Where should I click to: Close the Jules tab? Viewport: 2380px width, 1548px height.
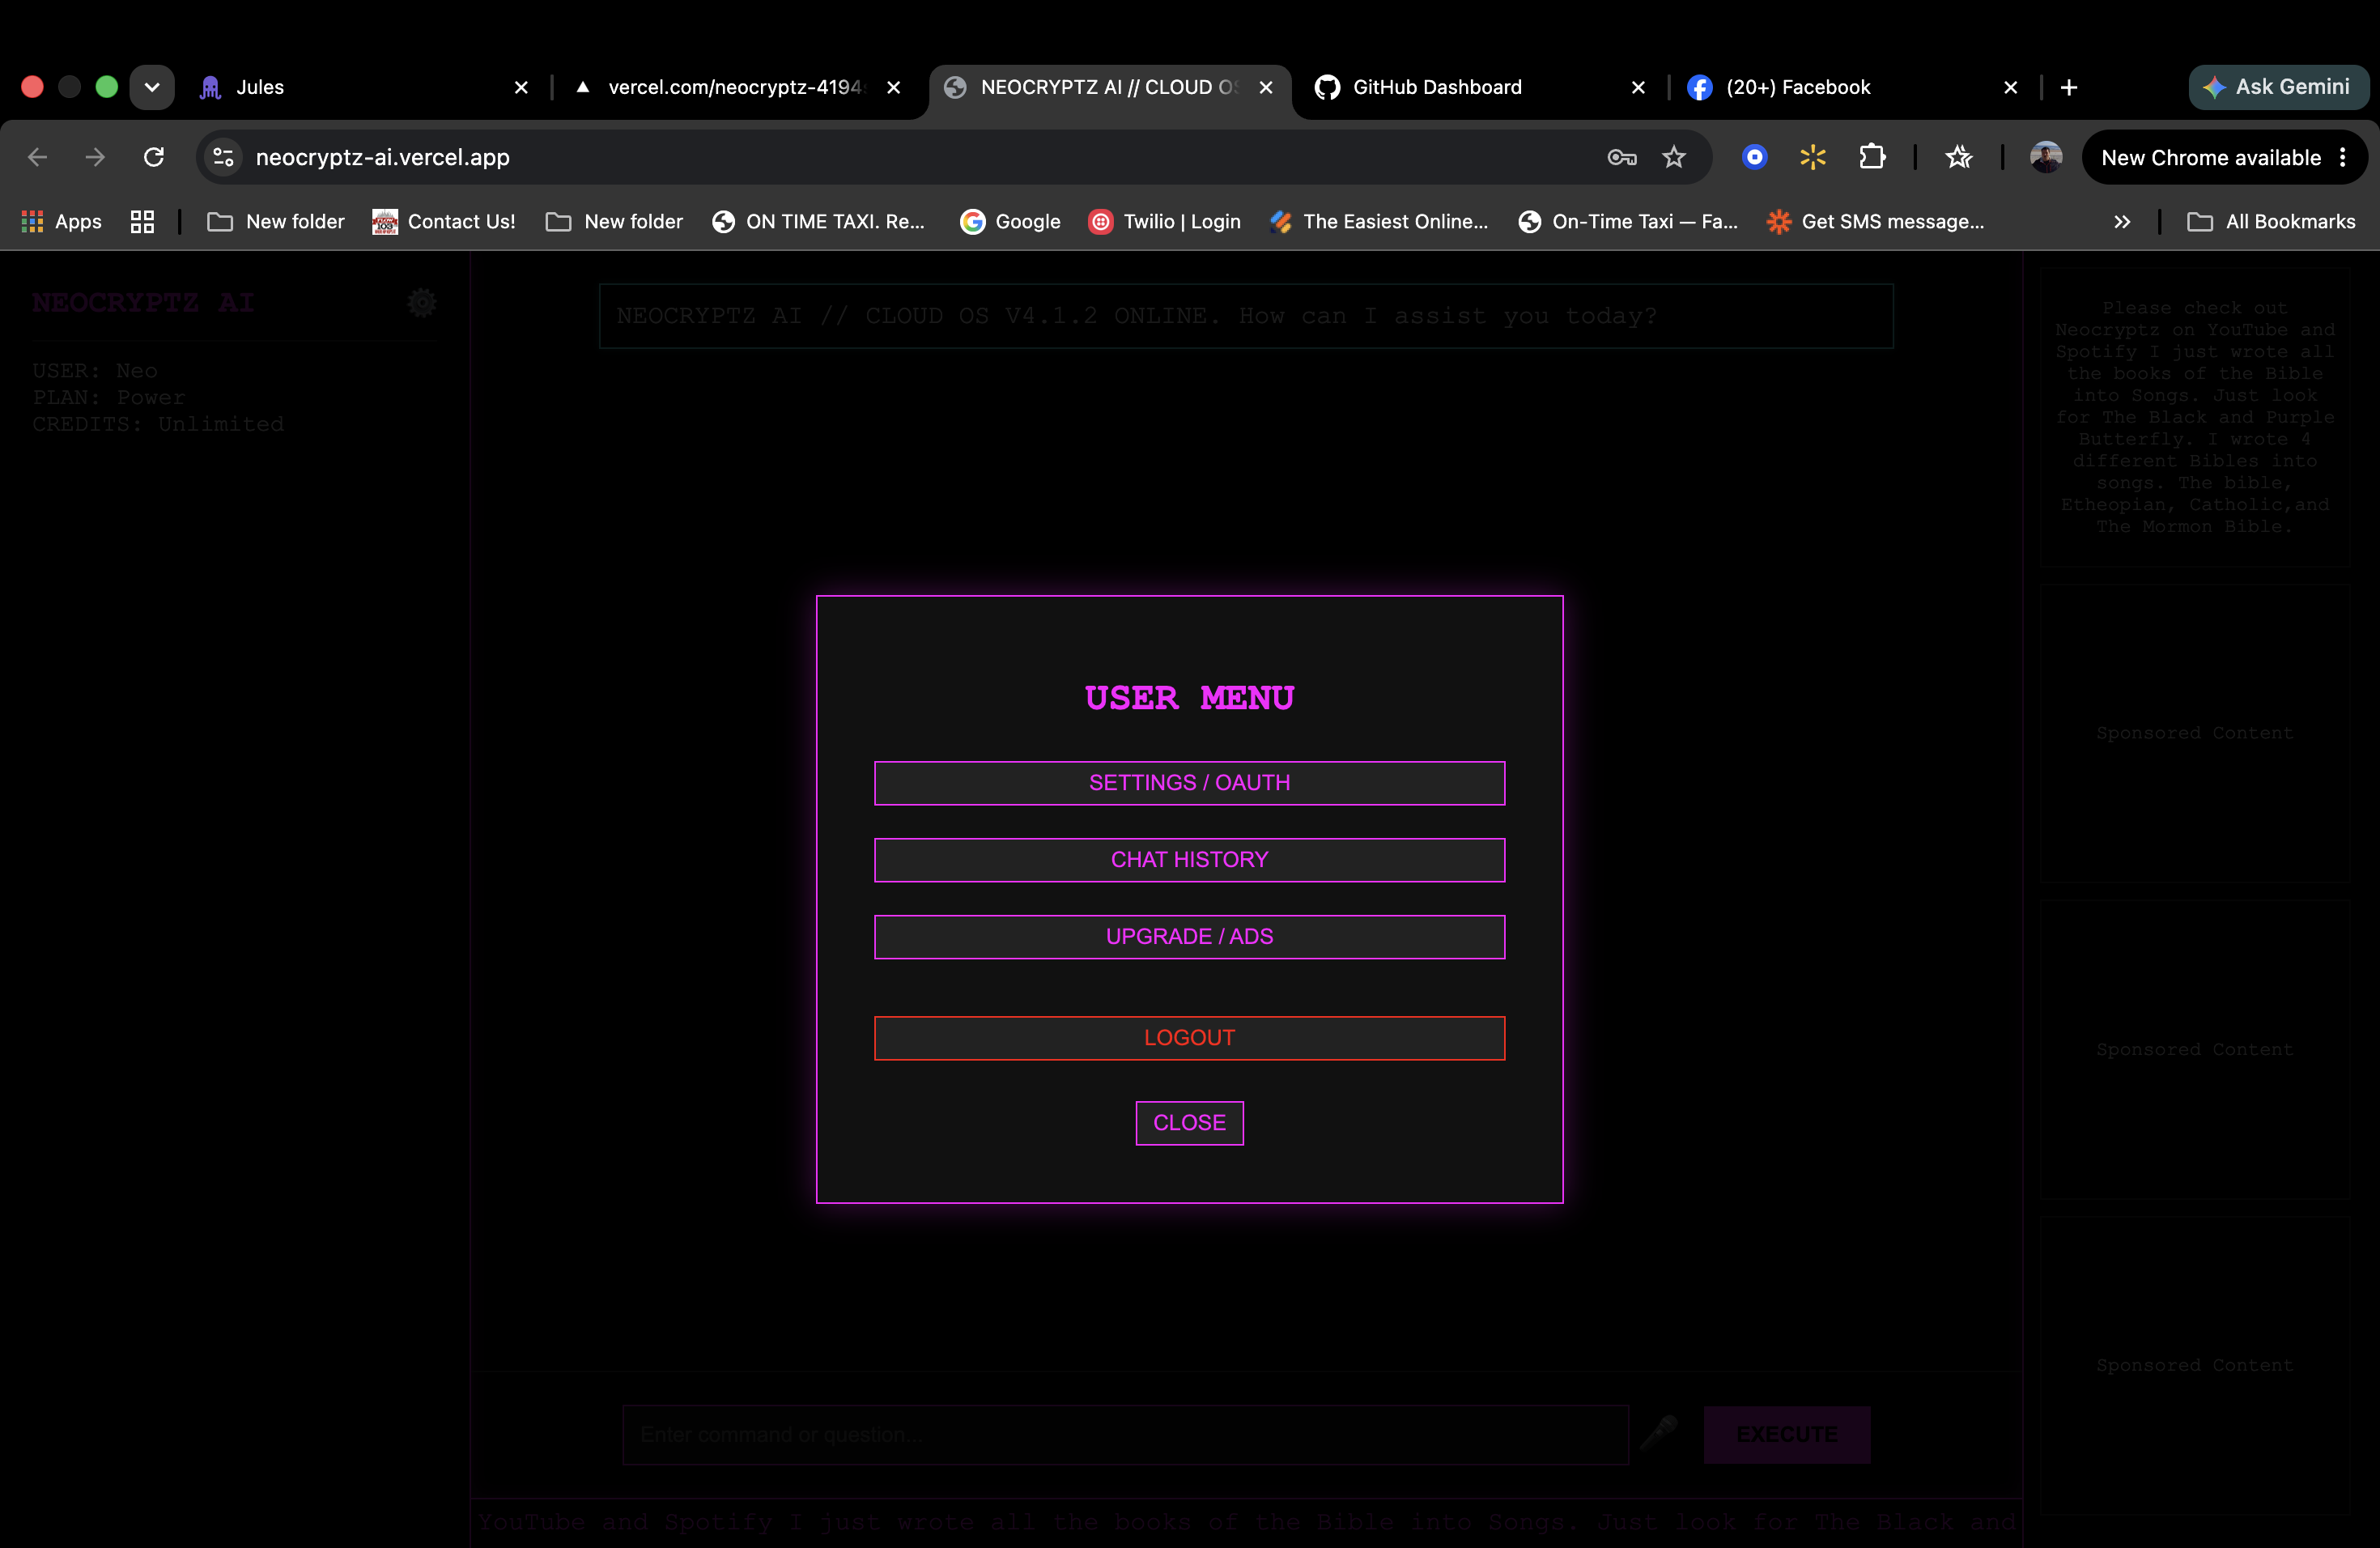pyautogui.click(x=521, y=88)
